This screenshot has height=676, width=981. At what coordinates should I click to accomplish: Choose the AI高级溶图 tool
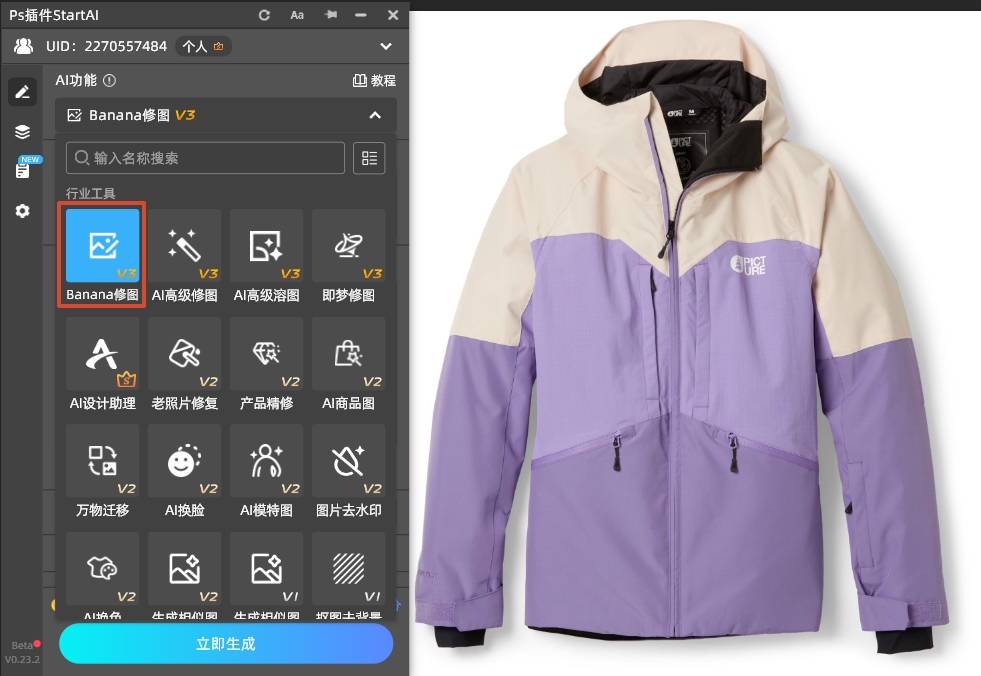click(266, 246)
